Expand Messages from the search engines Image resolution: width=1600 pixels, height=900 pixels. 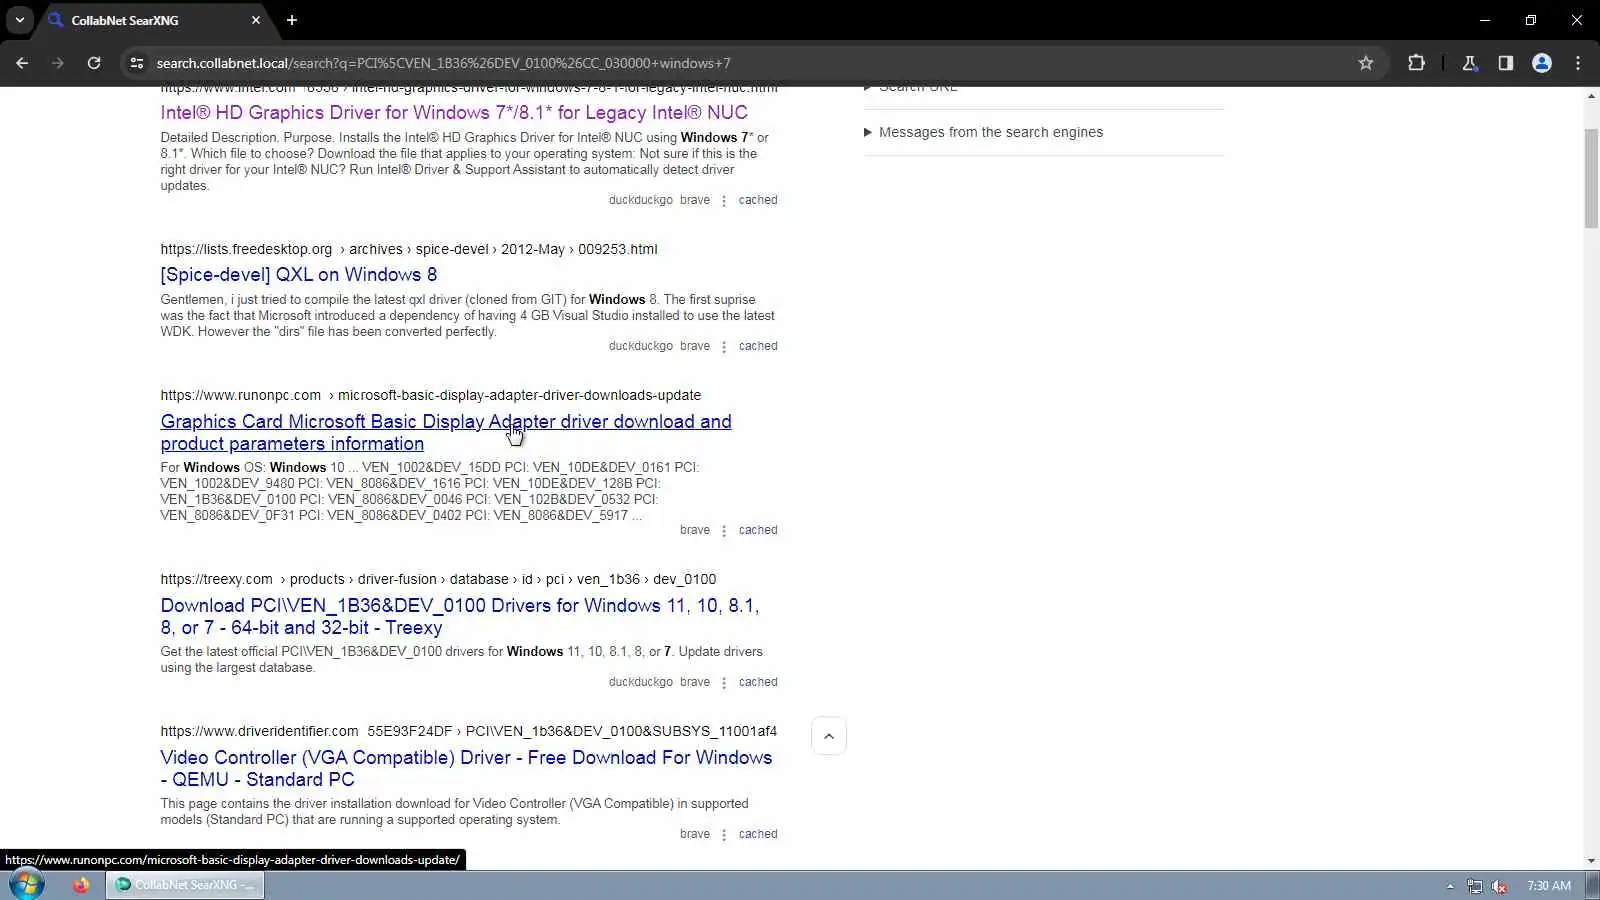coord(983,132)
